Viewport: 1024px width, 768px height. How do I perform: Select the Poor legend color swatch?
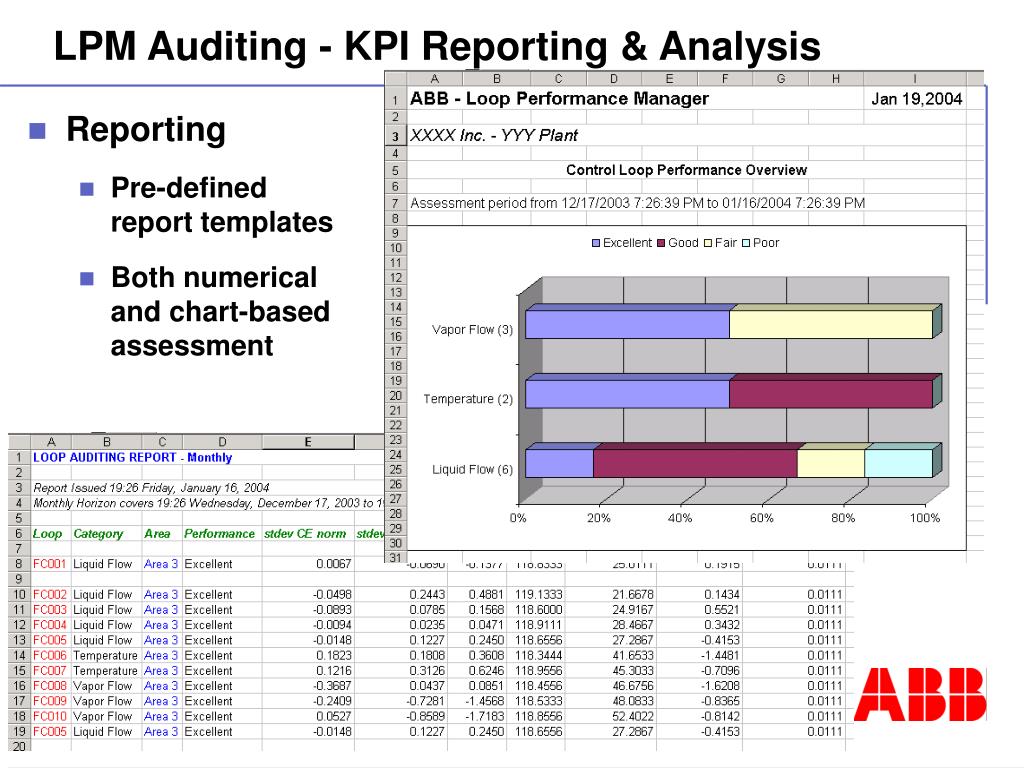[x=746, y=243]
